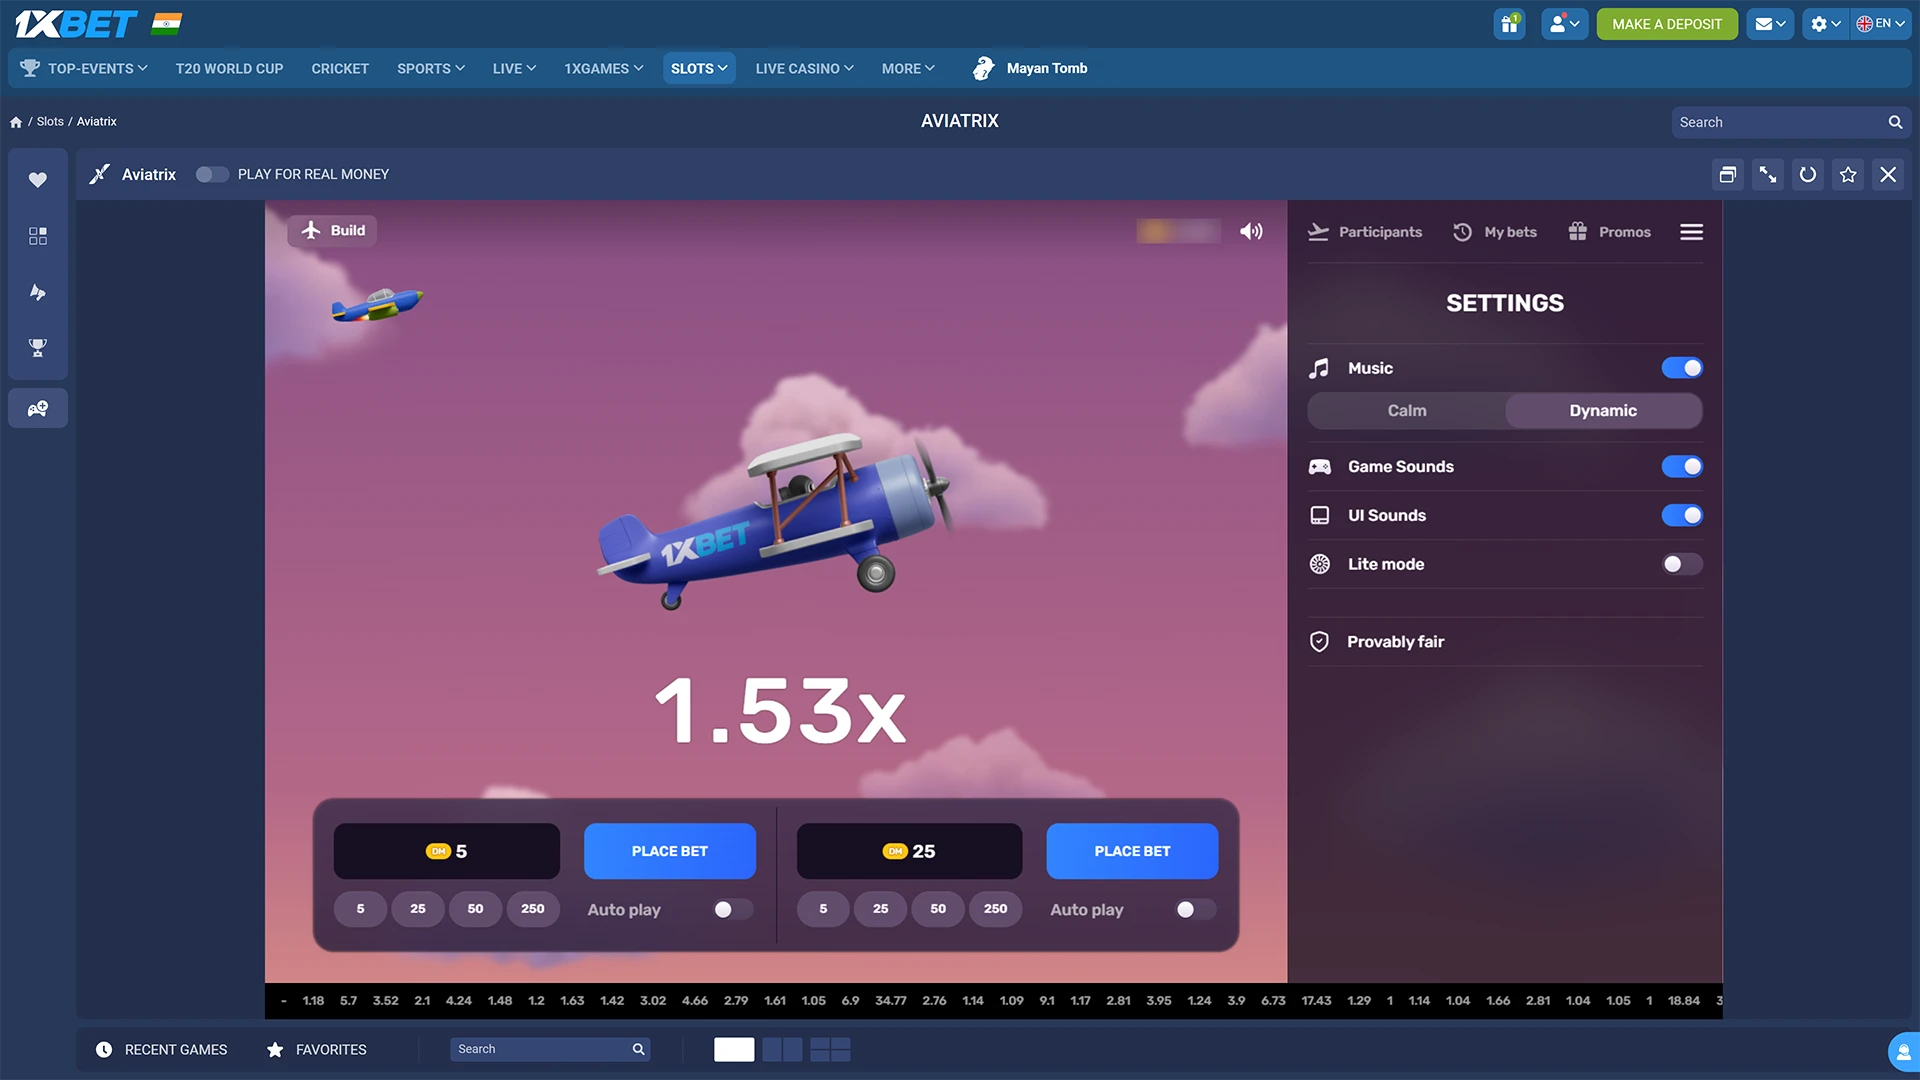
Task: Open the trophy icon in the left sidebar
Action: 38,348
